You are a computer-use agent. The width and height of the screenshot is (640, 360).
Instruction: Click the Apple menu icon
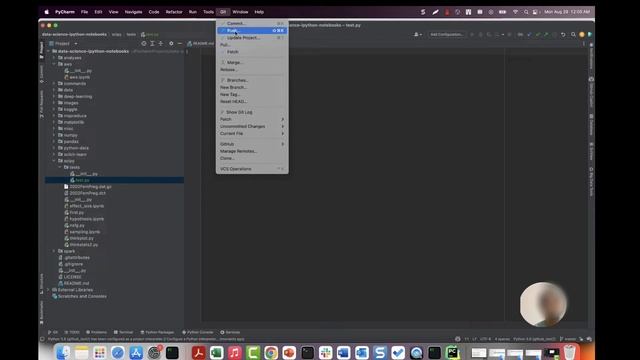pos(47,12)
